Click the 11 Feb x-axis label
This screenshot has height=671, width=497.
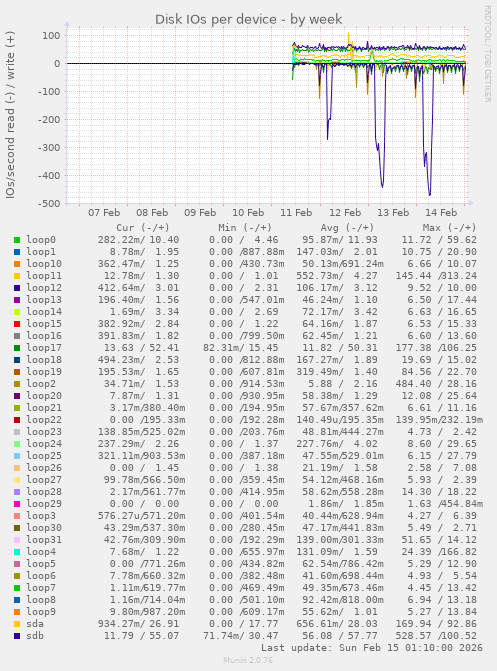[296, 213]
